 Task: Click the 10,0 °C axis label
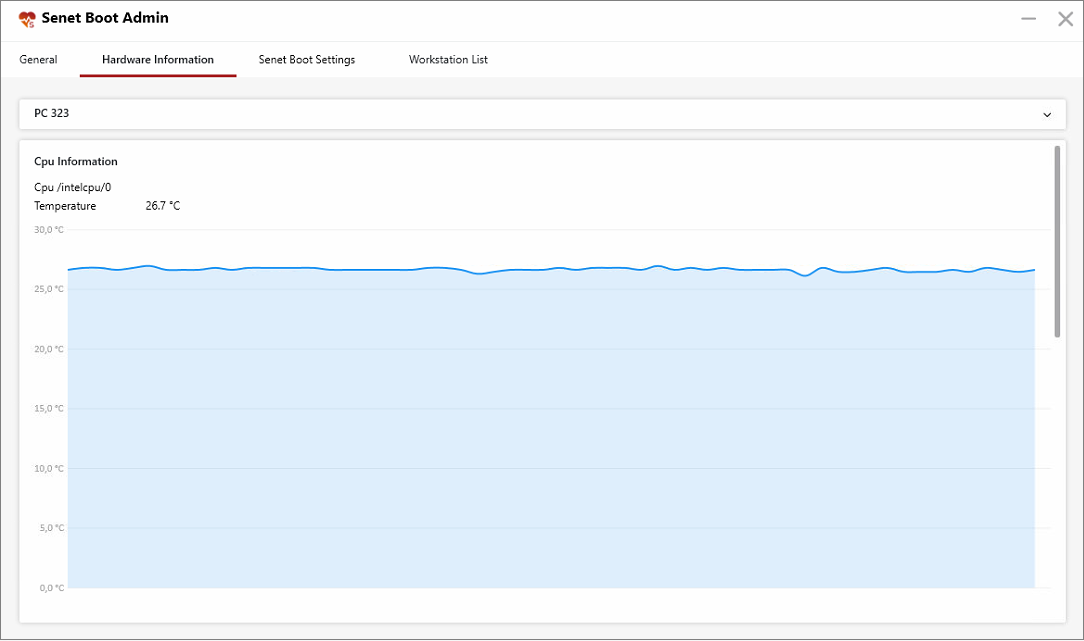coord(49,469)
